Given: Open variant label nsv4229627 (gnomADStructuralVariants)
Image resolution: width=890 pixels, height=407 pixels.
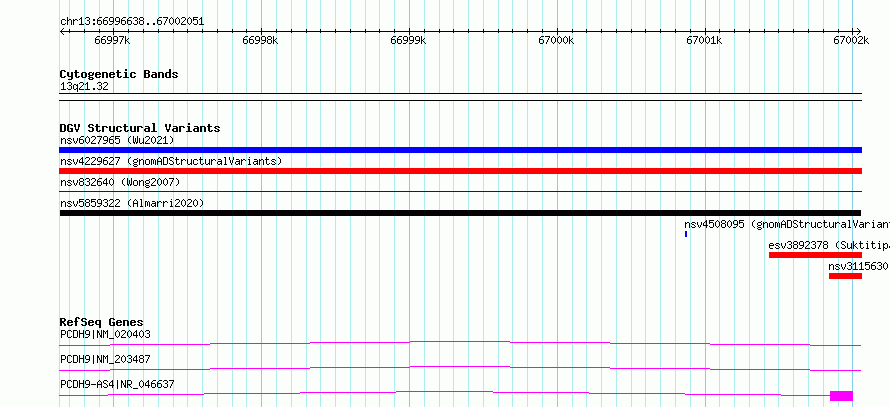Looking at the screenshot, I should 171,161.
